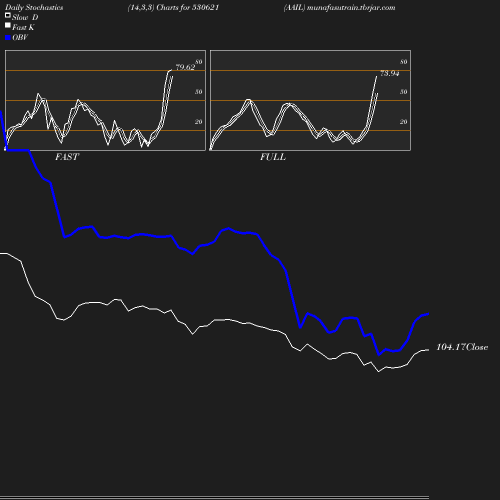
Task: Click the end of blue OBV line
Action: click(x=428, y=314)
